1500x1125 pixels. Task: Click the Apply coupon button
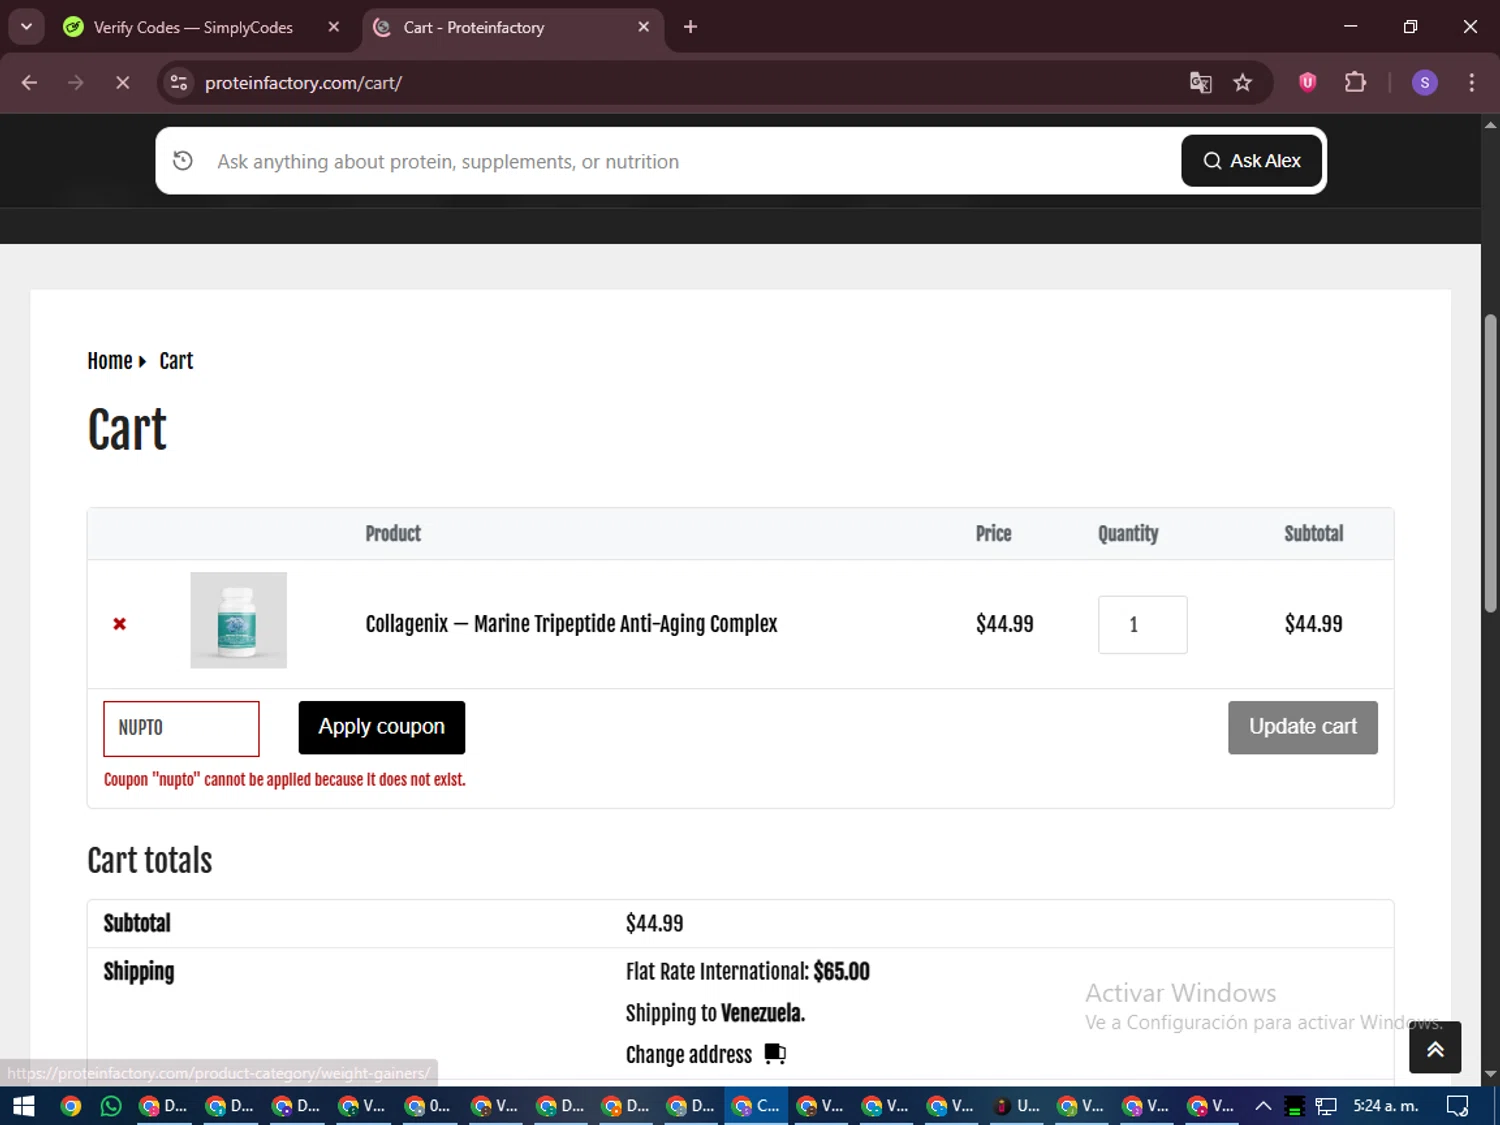pos(382,727)
